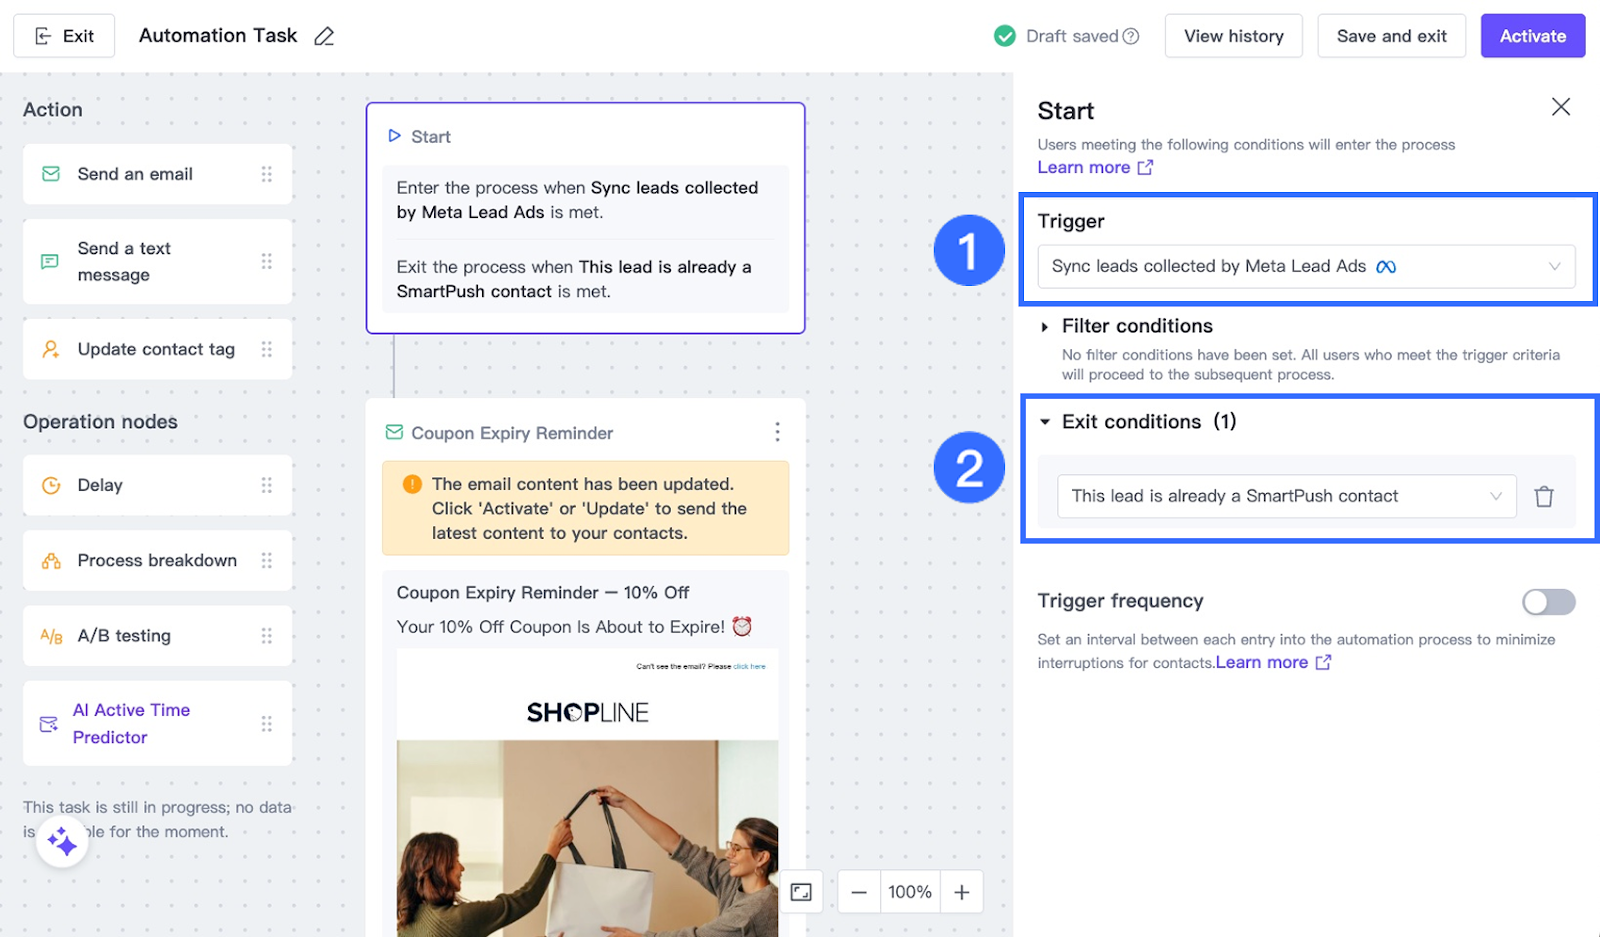Screen dimensions: 1600x937
Task: Edit the Automation Task name pencil icon
Action: tap(324, 36)
